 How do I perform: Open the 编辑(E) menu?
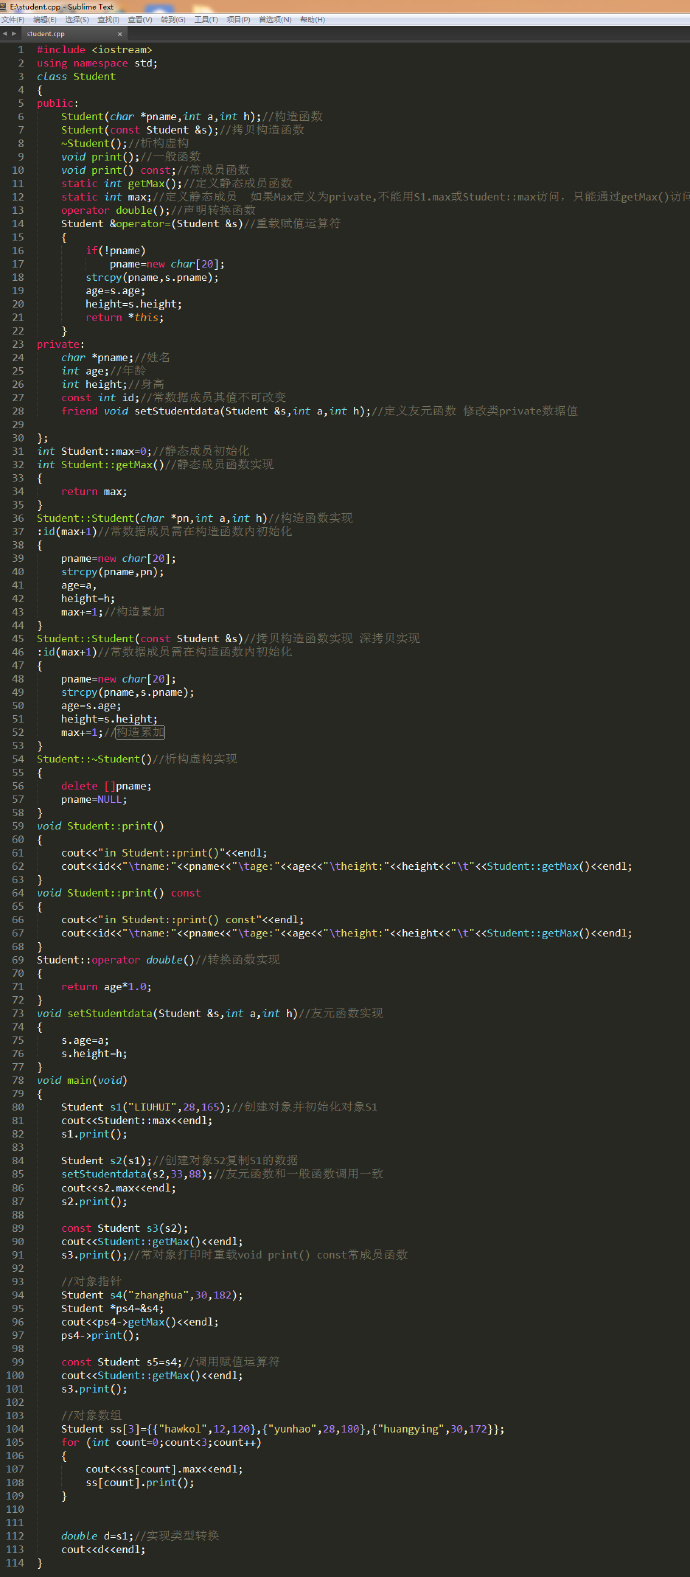click(45, 19)
